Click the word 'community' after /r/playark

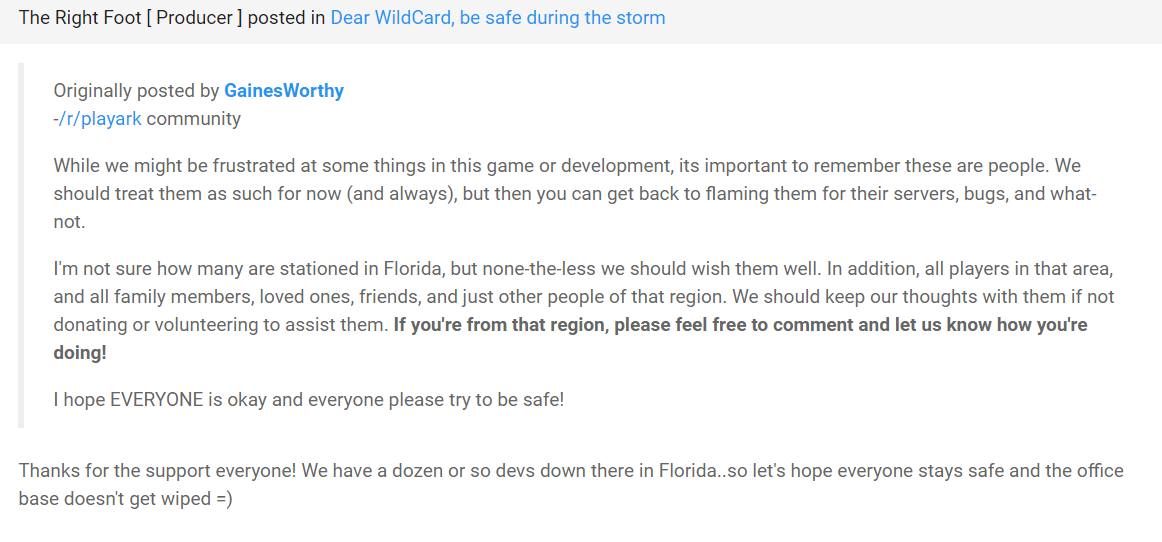tap(193, 119)
